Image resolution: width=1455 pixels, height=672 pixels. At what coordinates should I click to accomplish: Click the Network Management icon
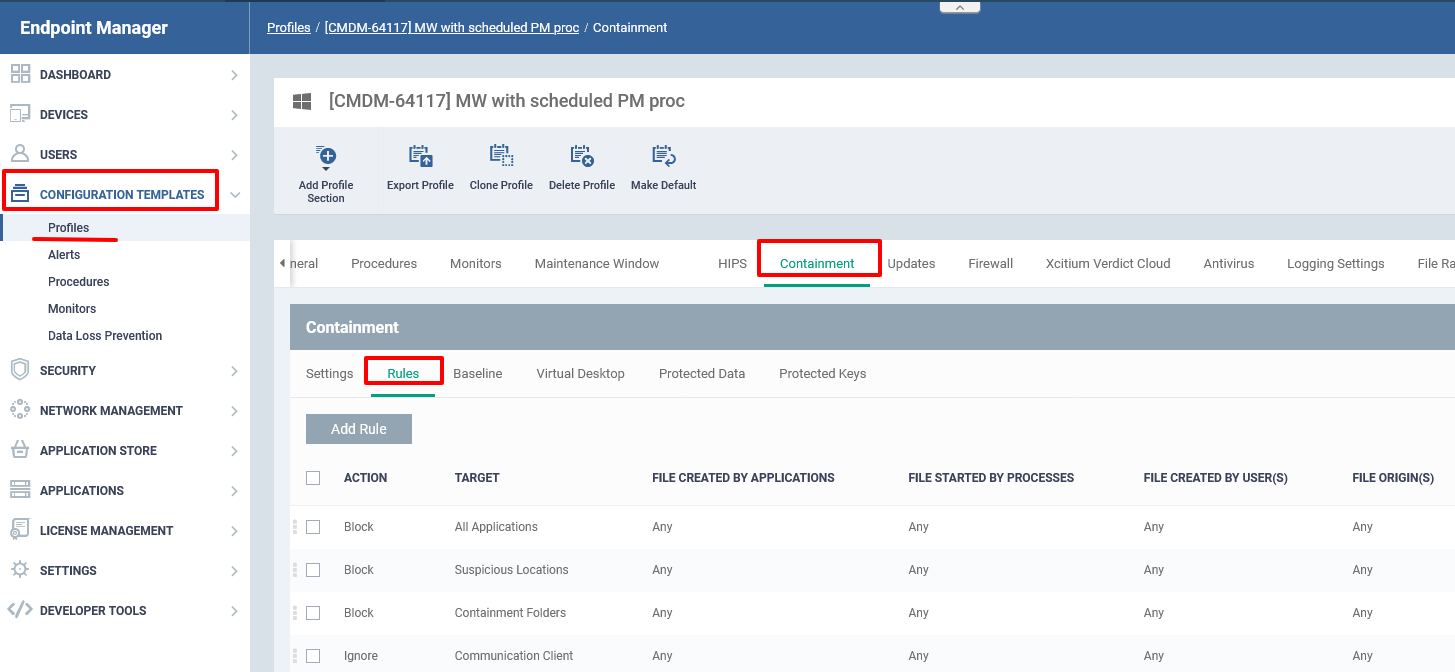[x=20, y=410]
